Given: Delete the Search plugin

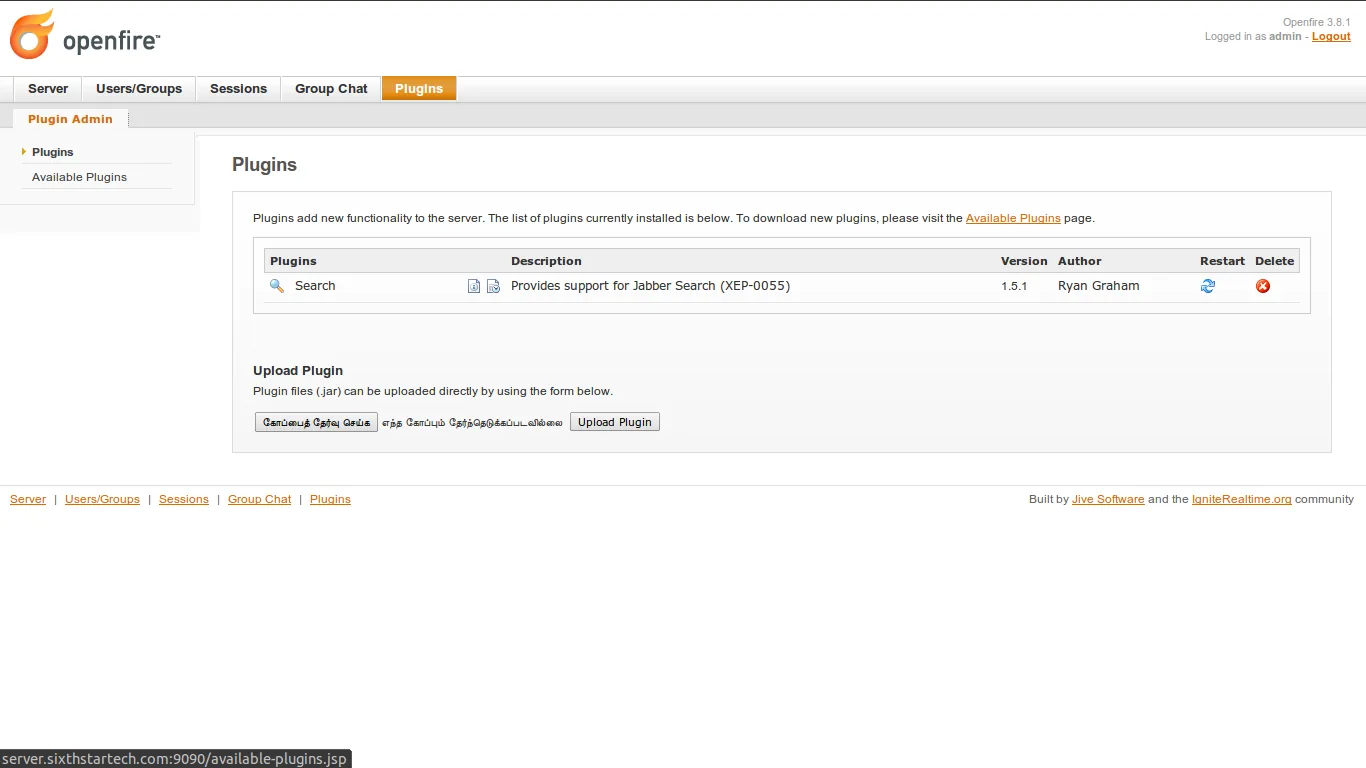Looking at the screenshot, I should coord(1263,286).
